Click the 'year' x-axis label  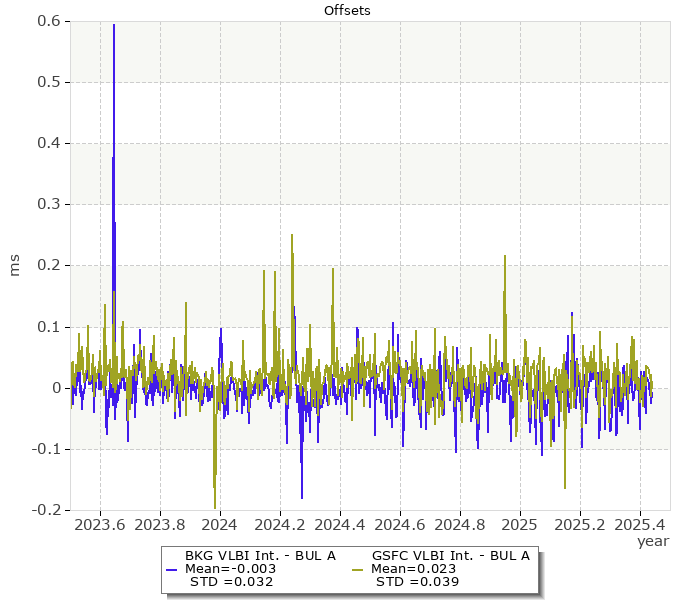(653, 541)
